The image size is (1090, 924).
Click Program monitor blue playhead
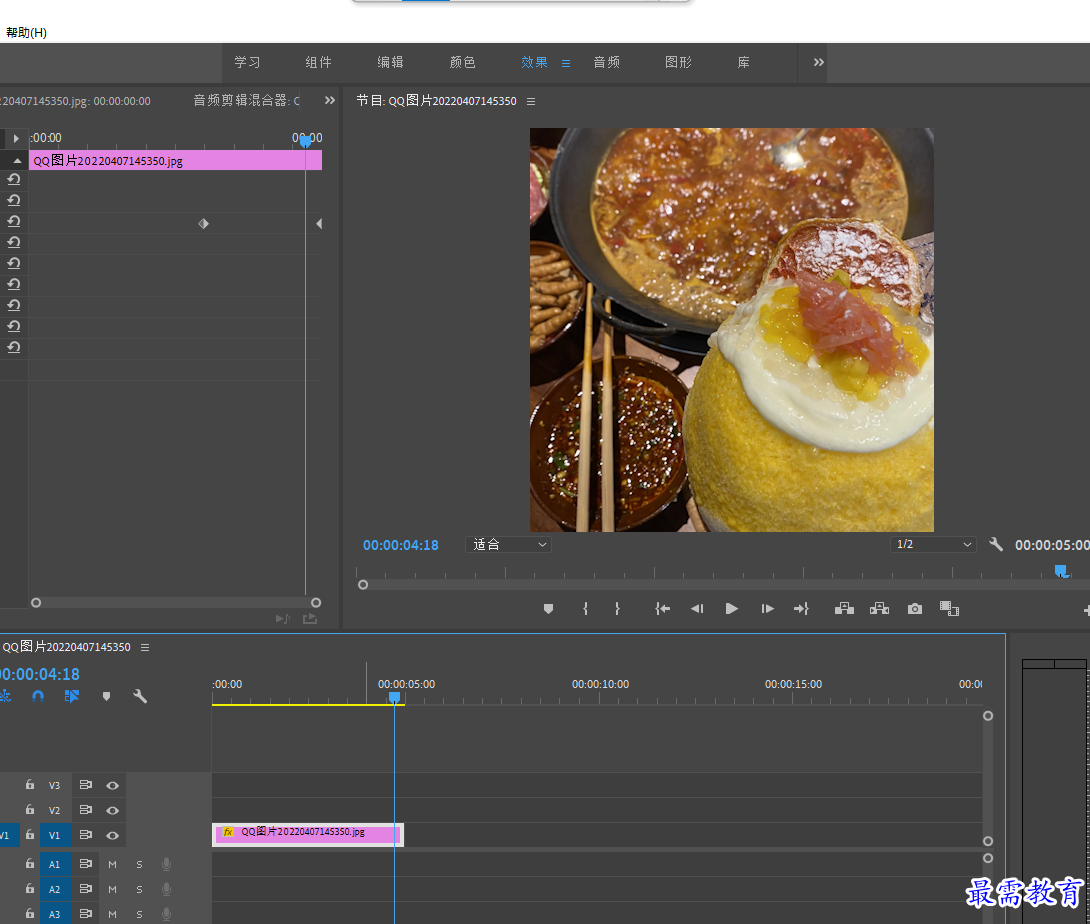[x=1061, y=571]
